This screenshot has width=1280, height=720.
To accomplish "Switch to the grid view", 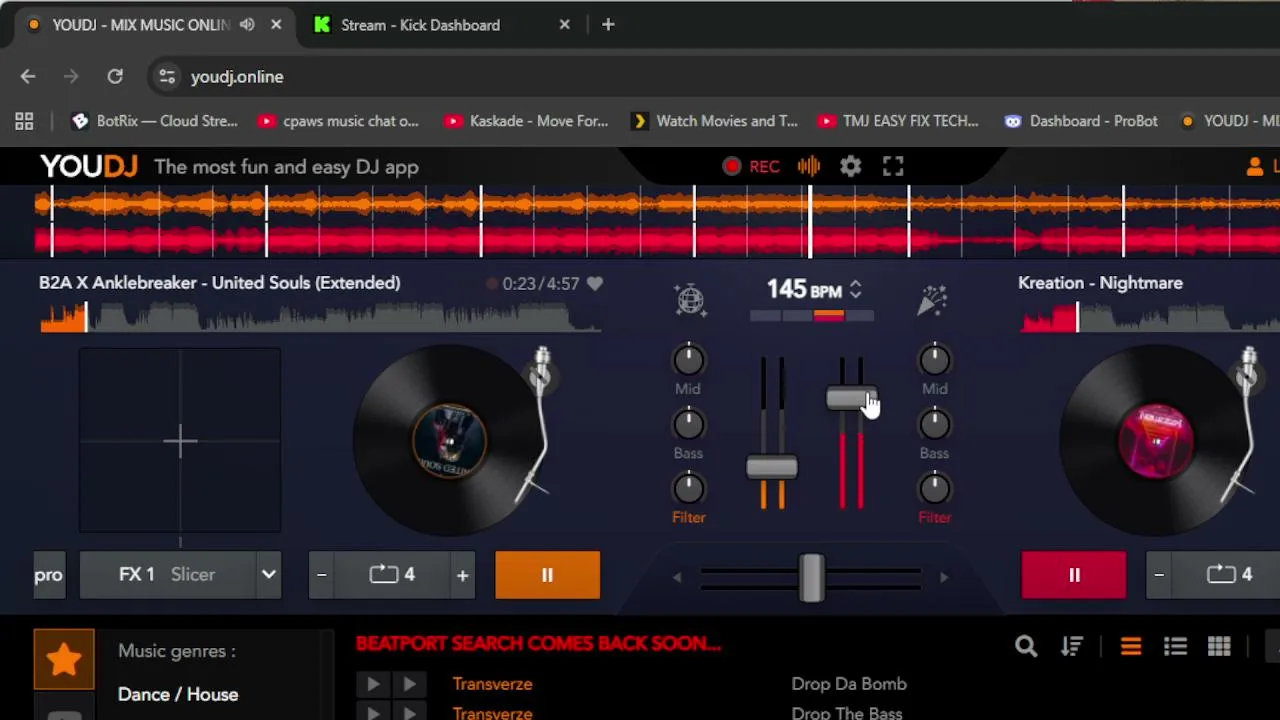I will tap(1219, 647).
